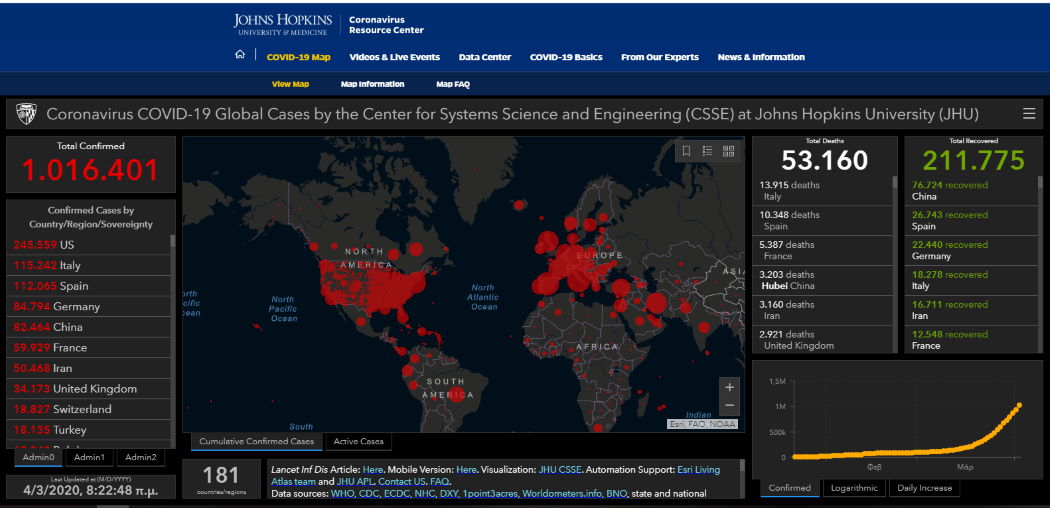Image resolution: width=1050 pixels, height=508 pixels.
Task: Click the '16.711 recovered Iran' entry
Action: 972,310
